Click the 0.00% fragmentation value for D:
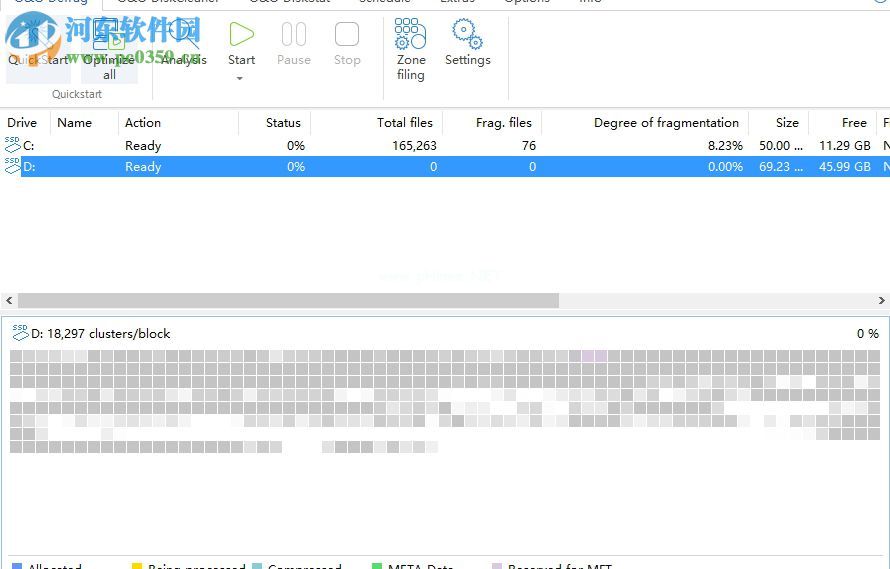Screen dimensions: 890x569 point(725,167)
